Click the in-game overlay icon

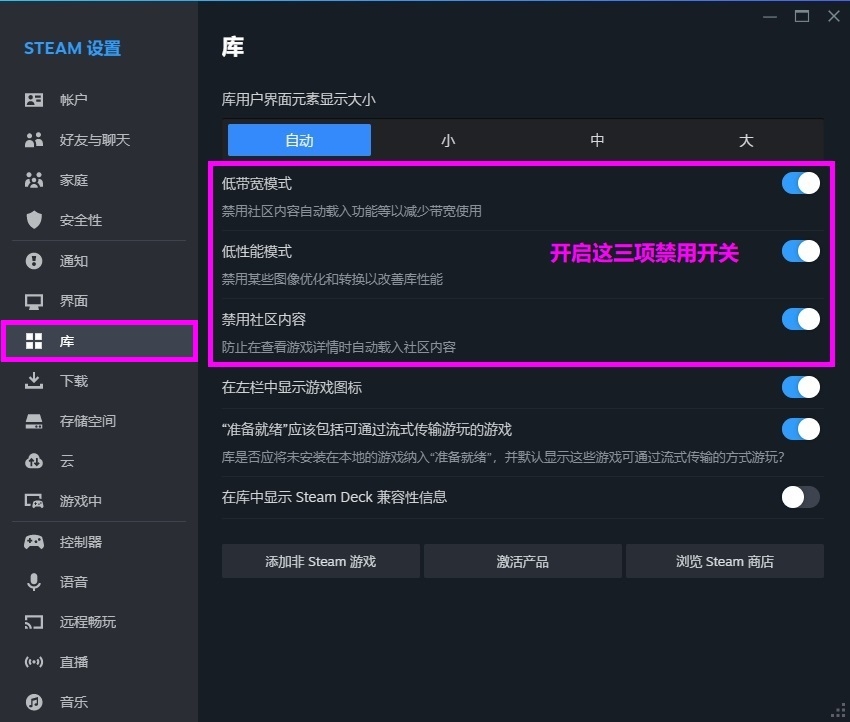(34, 501)
